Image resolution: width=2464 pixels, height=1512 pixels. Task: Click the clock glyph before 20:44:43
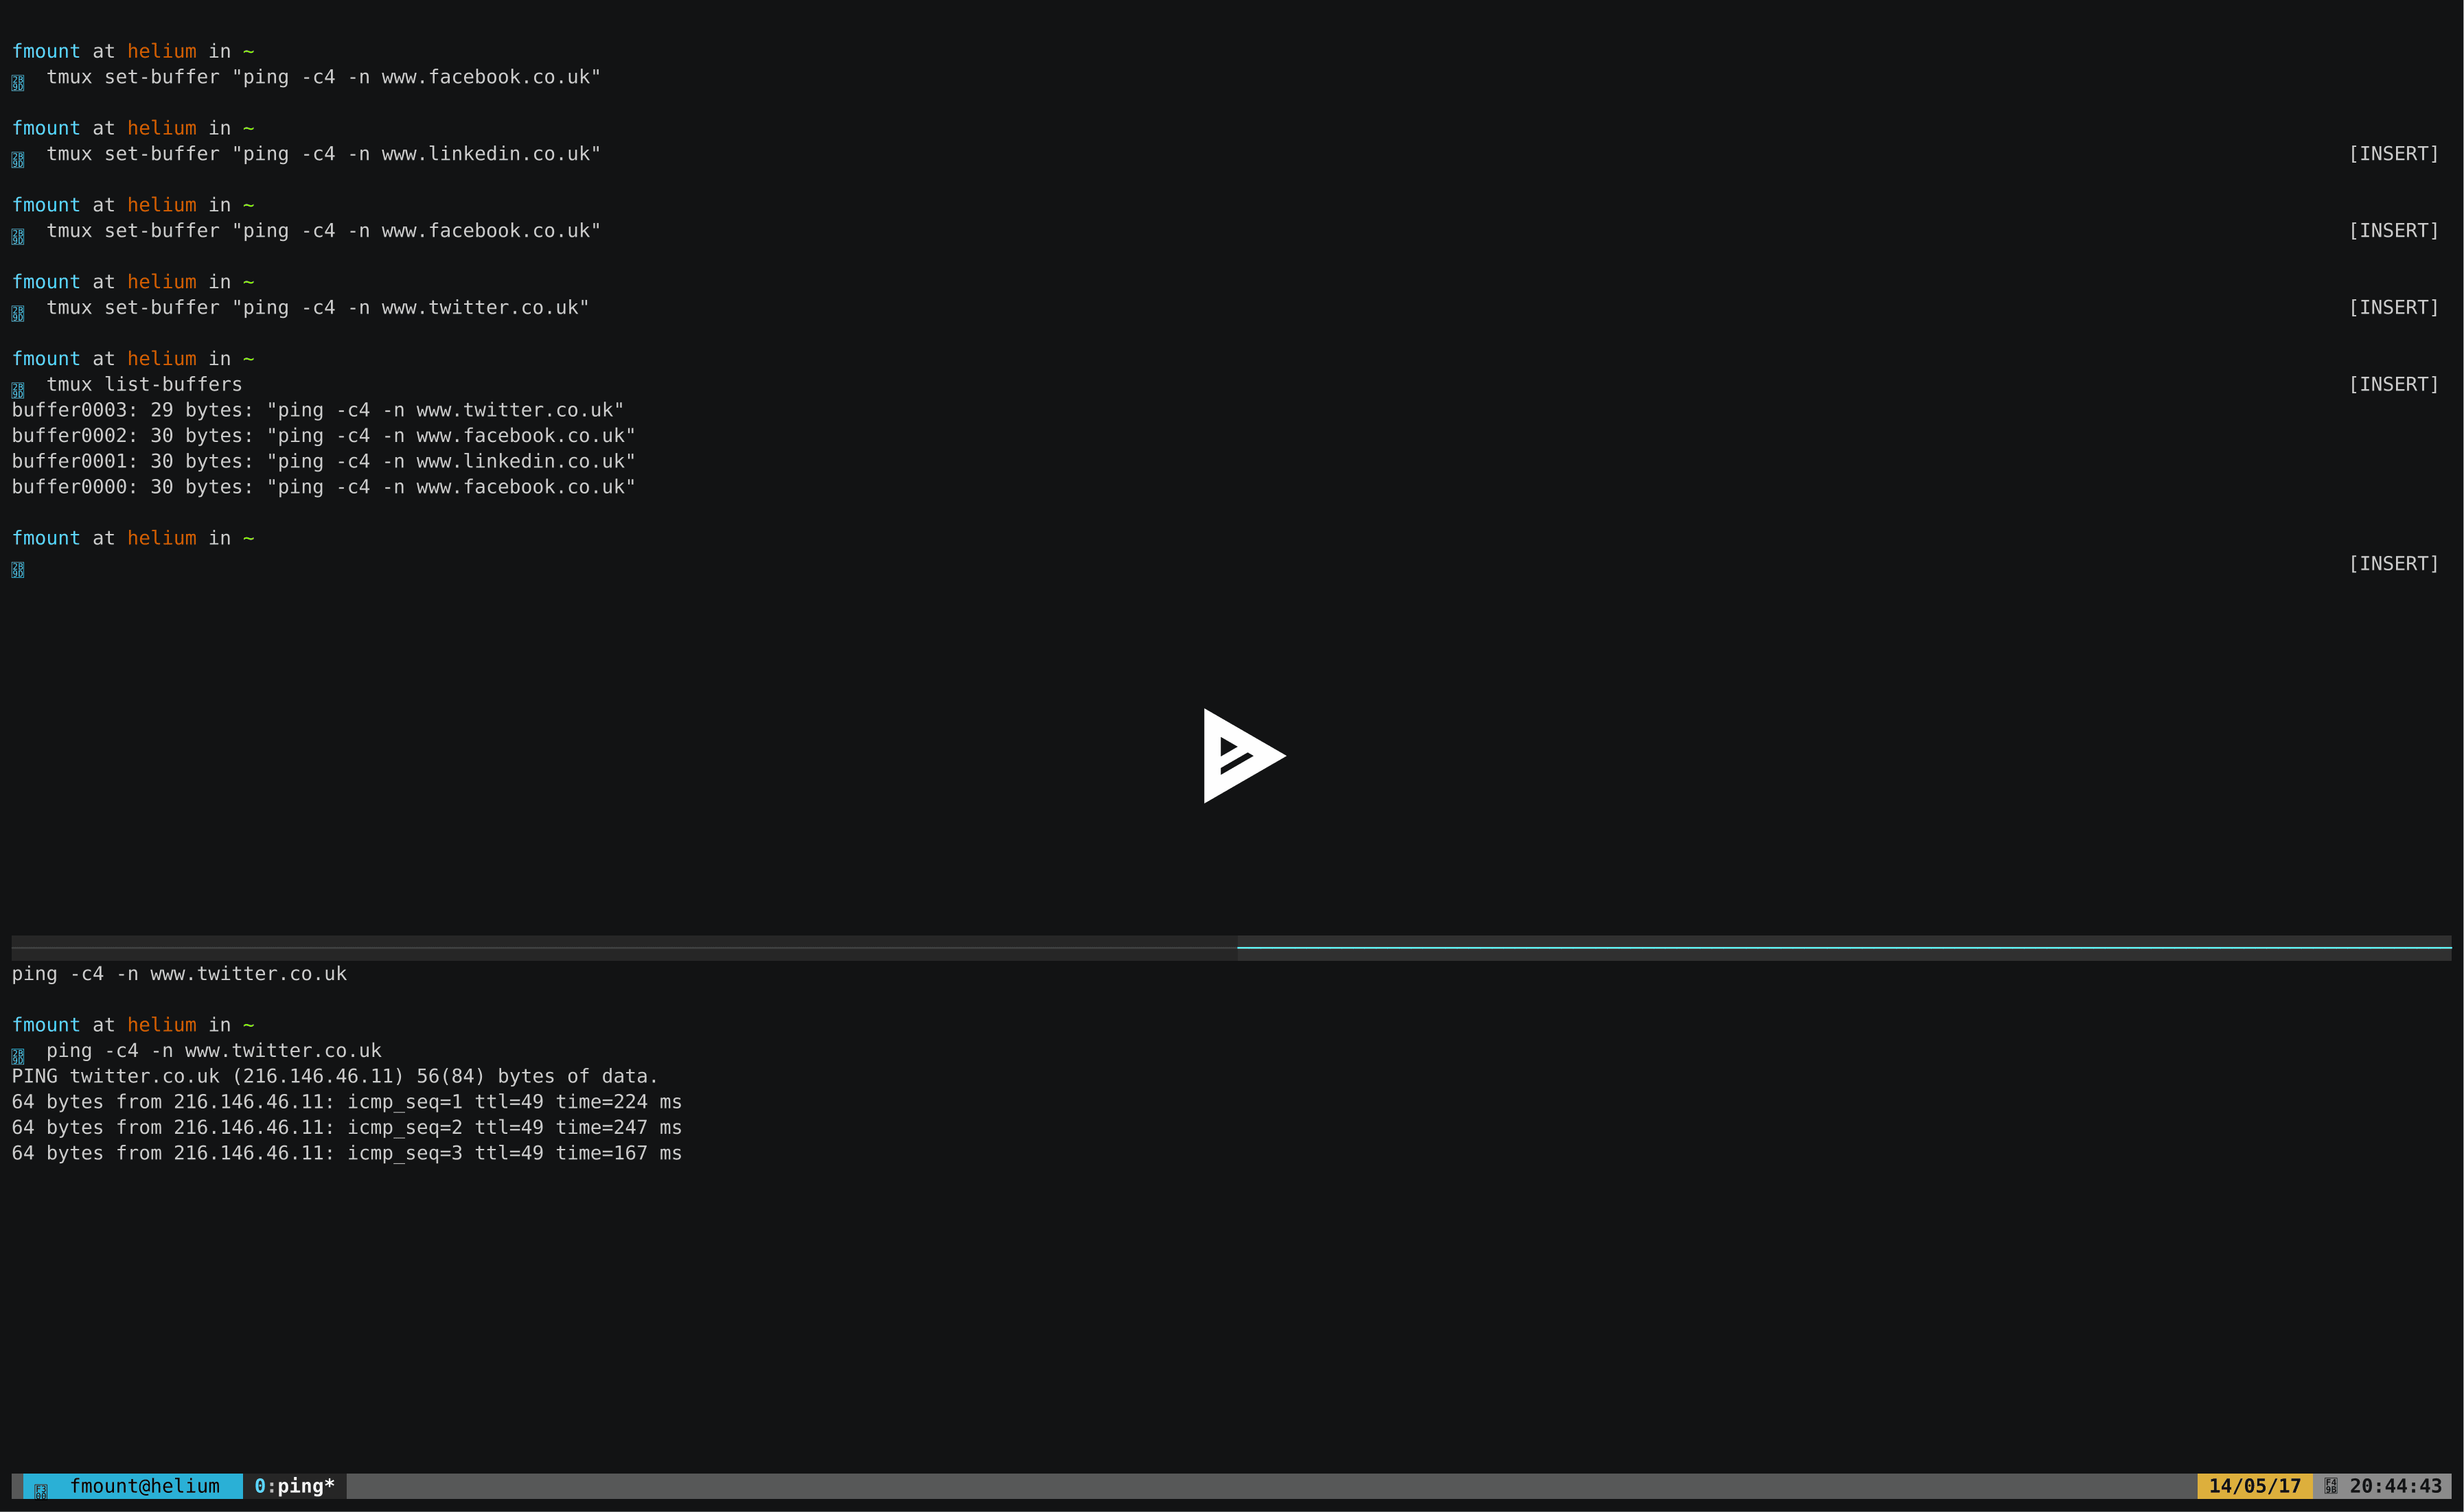point(2330,1486)
